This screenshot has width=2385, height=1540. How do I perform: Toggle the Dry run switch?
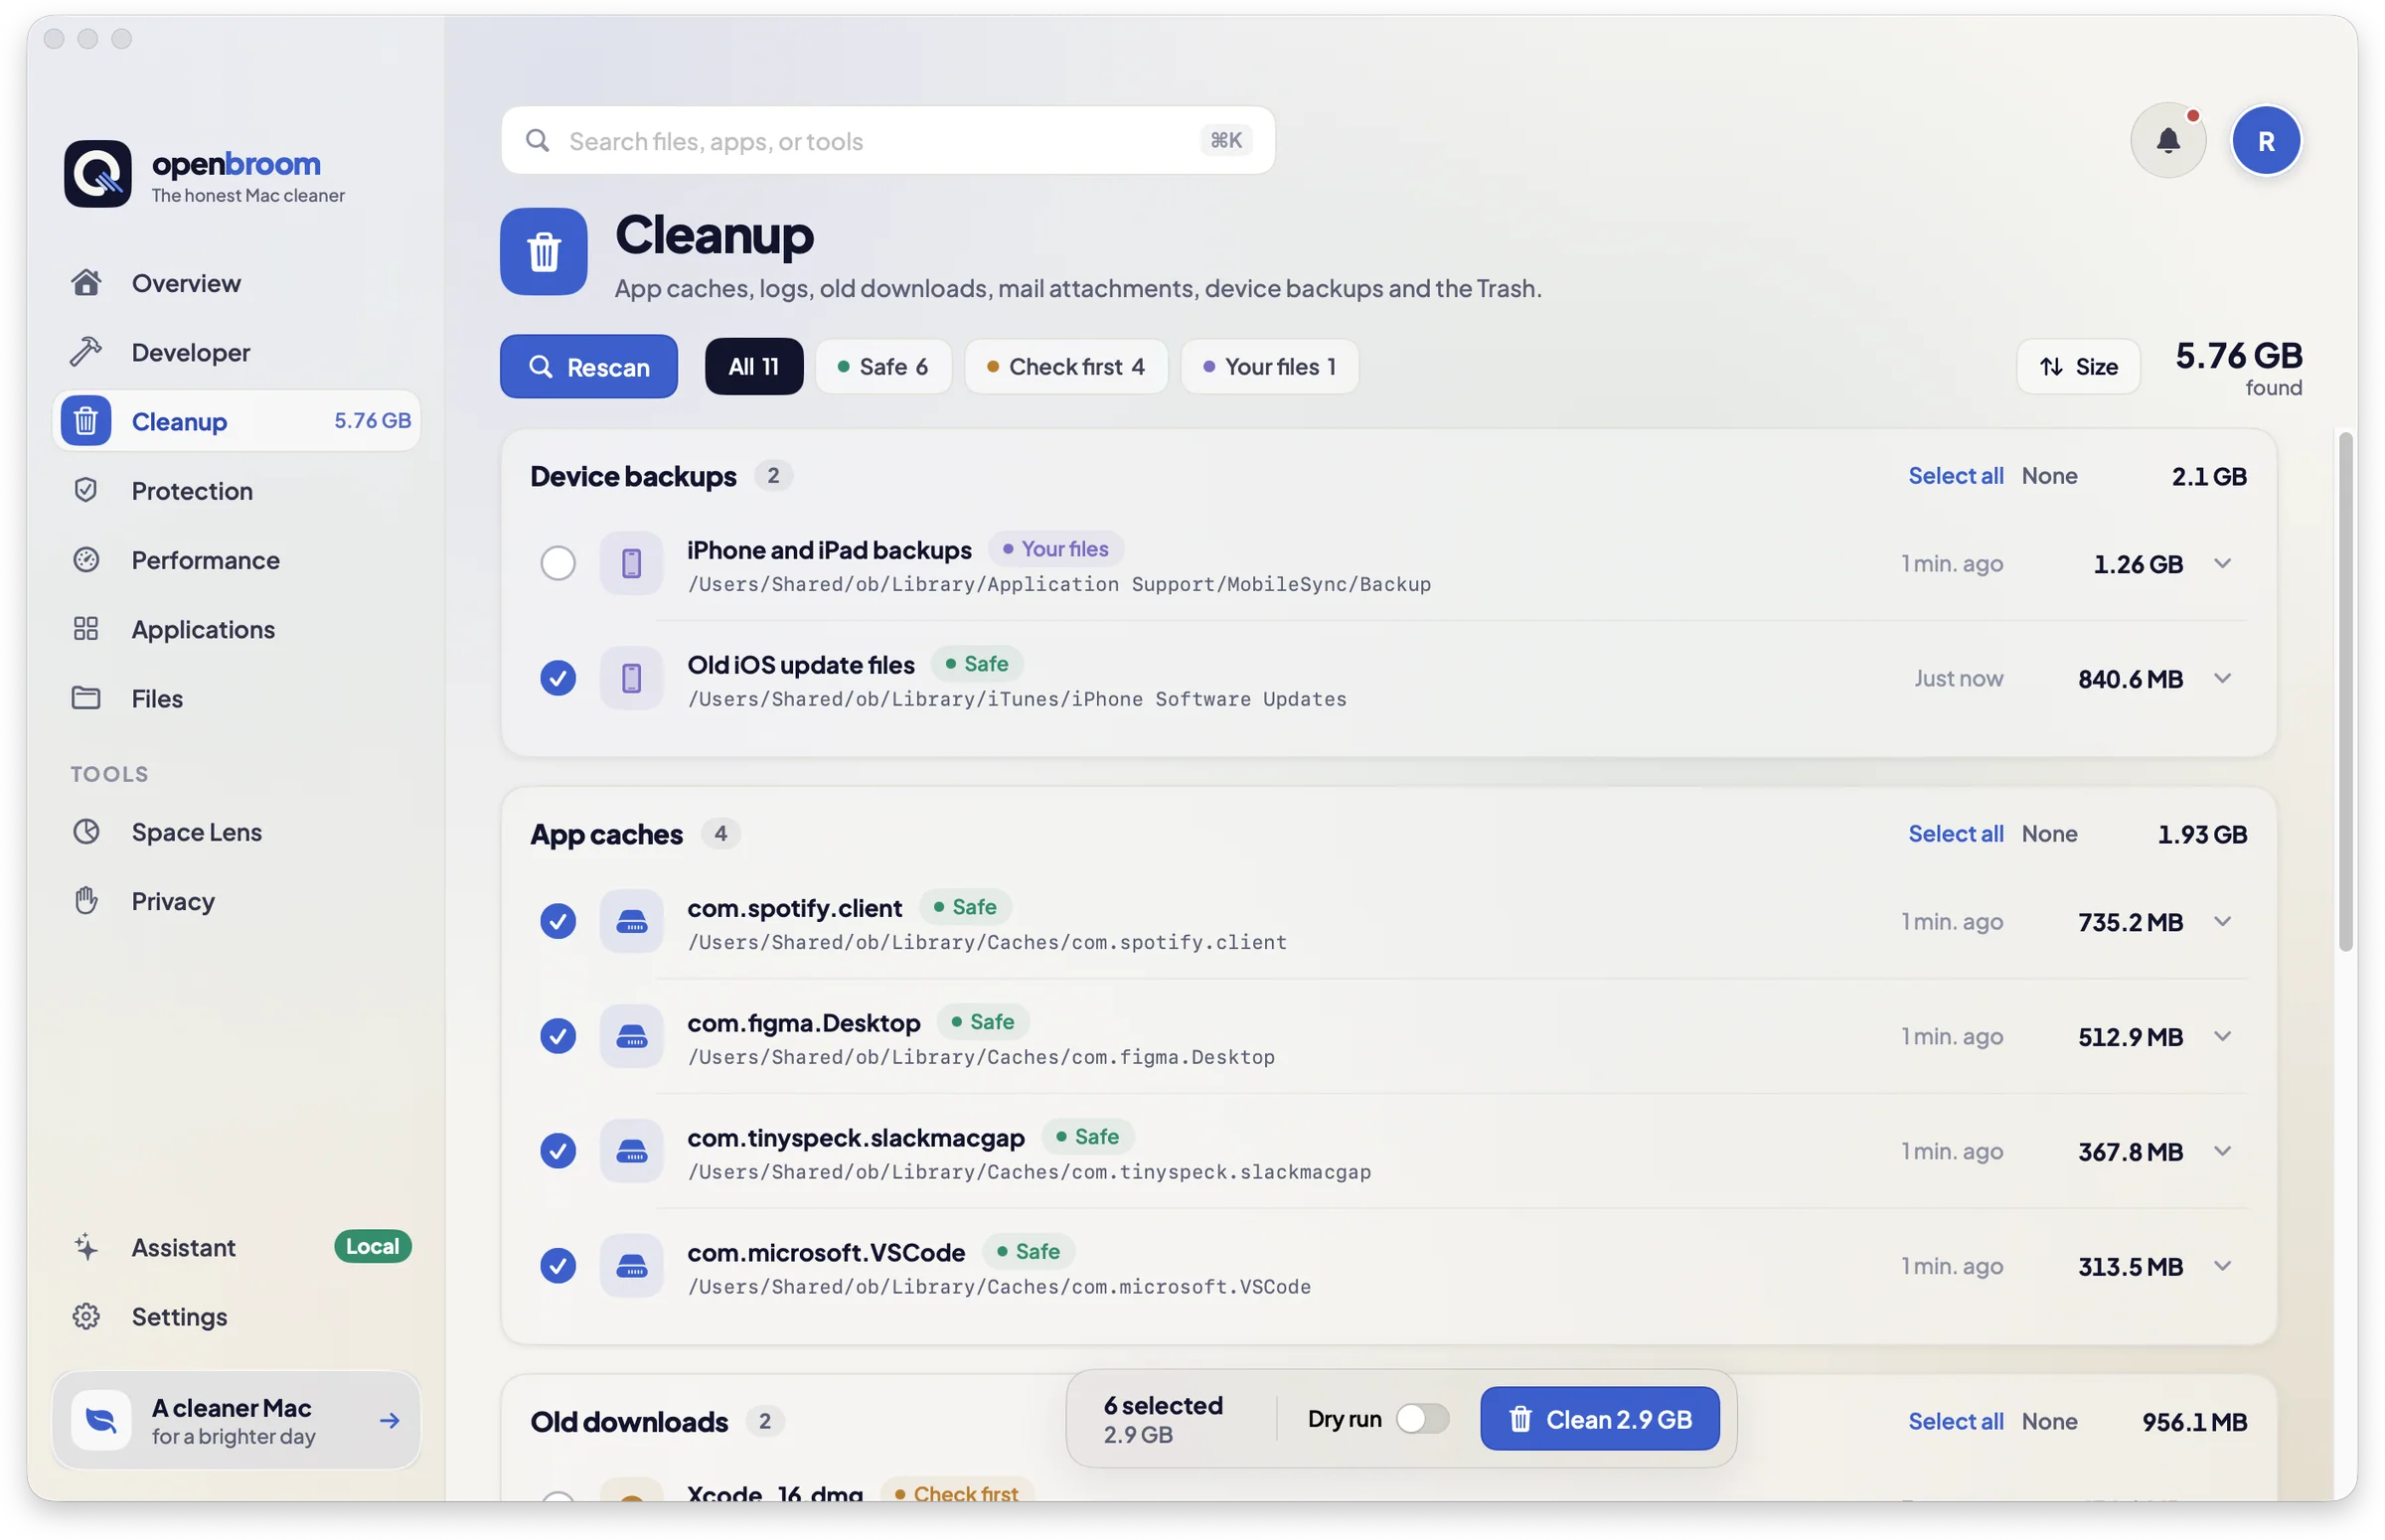1422,1419
